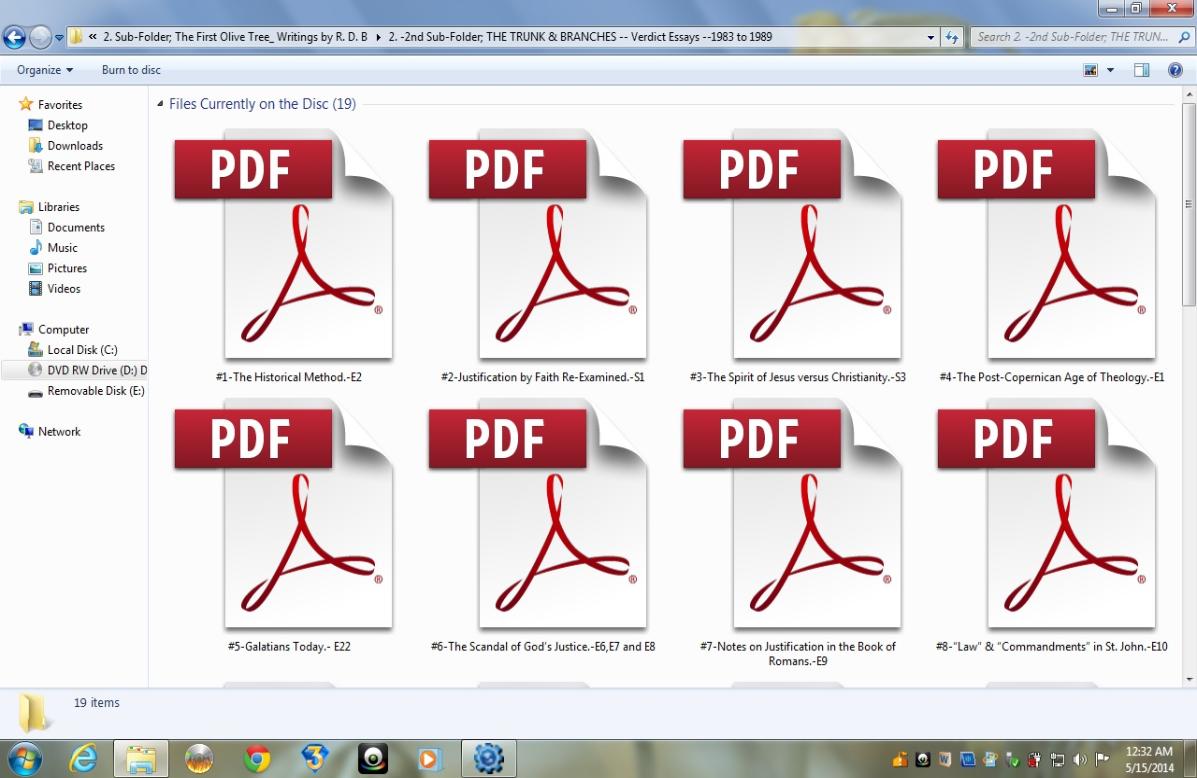Screen dimensions: 1197x778
Task: Click the Word icon in the system tray
Action: (945, 760)
